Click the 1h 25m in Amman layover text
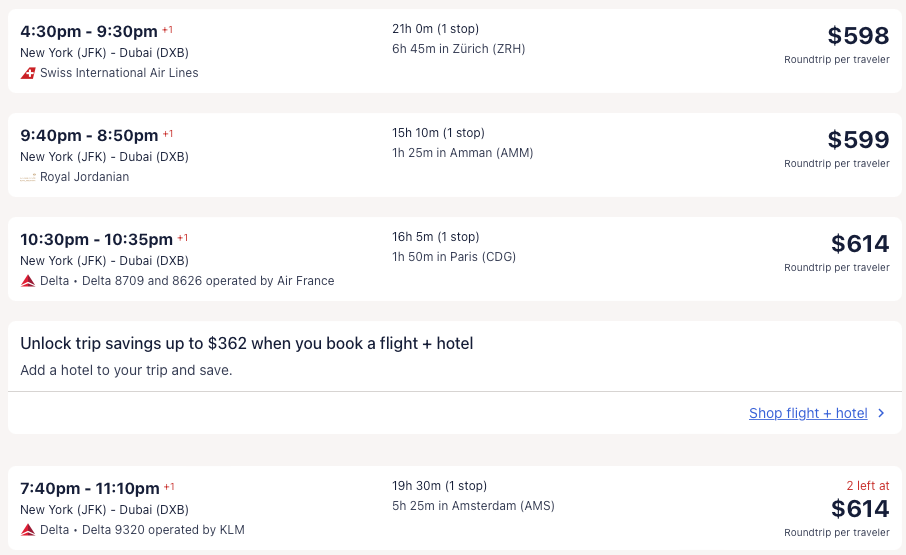 pos(462,153)
